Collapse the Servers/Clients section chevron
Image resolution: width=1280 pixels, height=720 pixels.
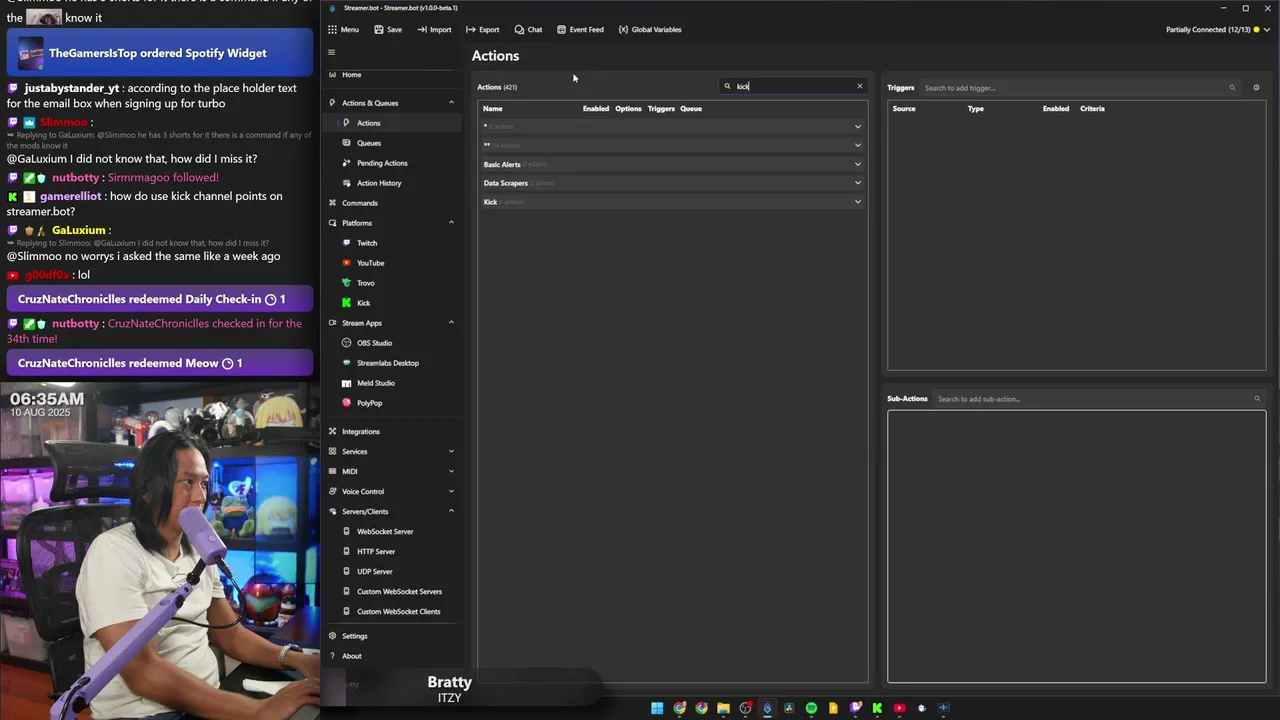pos(451,511)
